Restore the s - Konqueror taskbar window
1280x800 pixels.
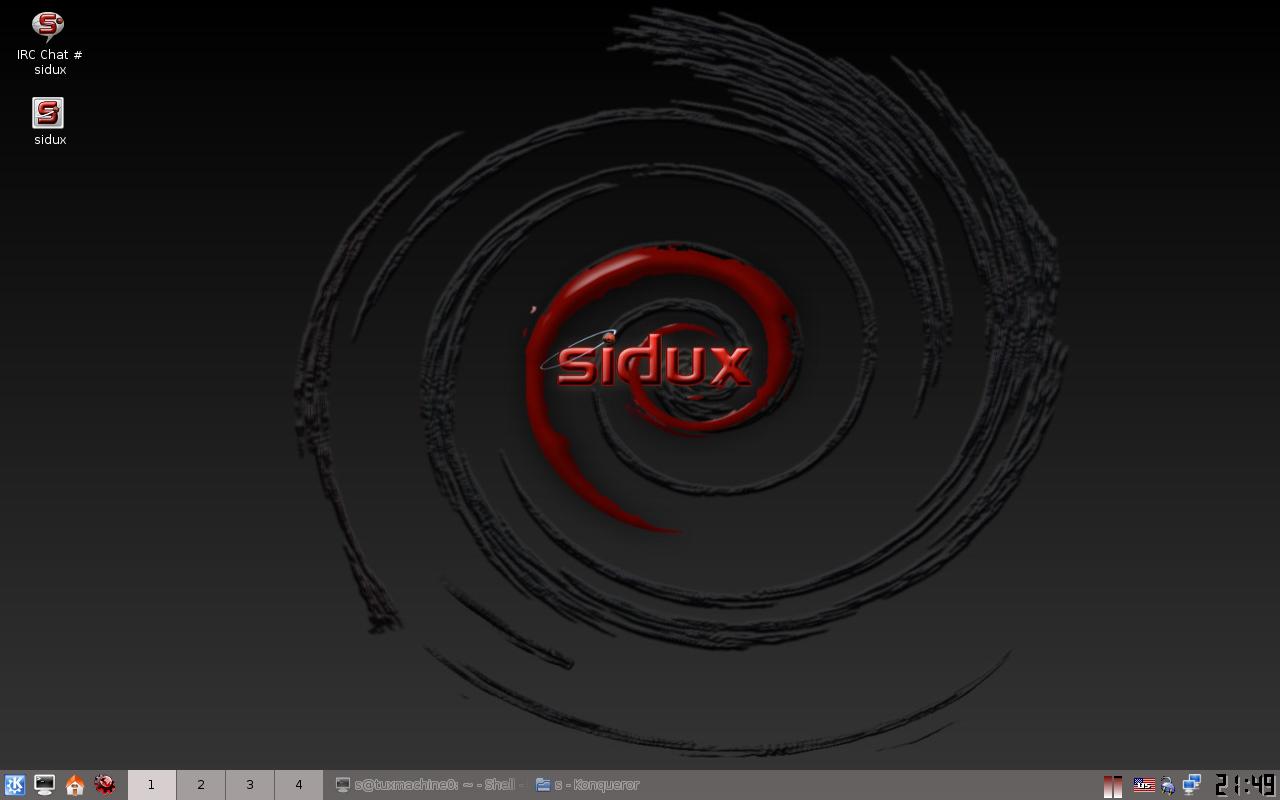(587, 785)
